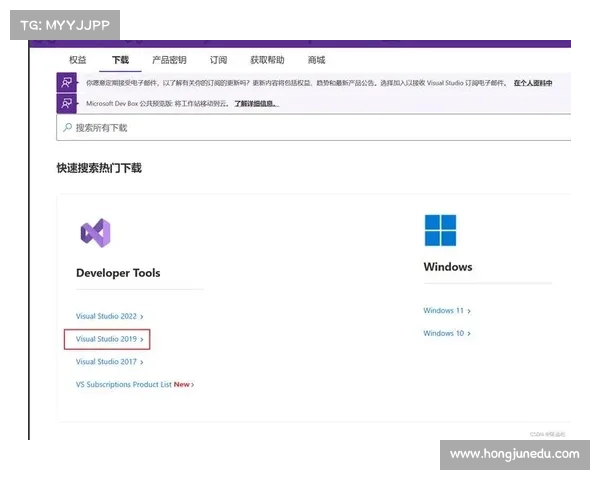Click the chevron beside Windows 11

(469, 311)
